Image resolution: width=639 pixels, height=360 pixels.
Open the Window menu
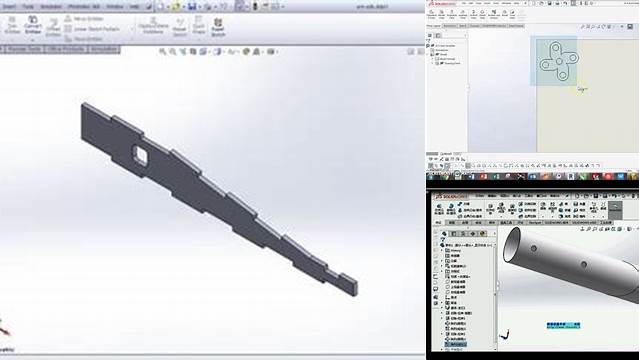coord(114,7)
